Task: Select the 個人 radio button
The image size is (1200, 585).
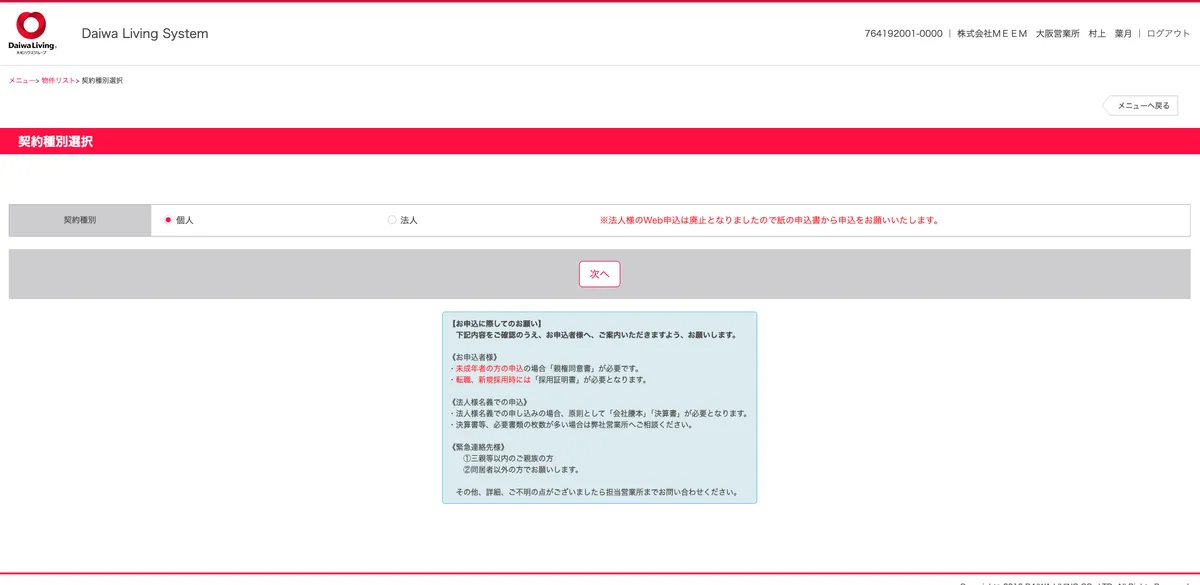Action: [168, 220]
